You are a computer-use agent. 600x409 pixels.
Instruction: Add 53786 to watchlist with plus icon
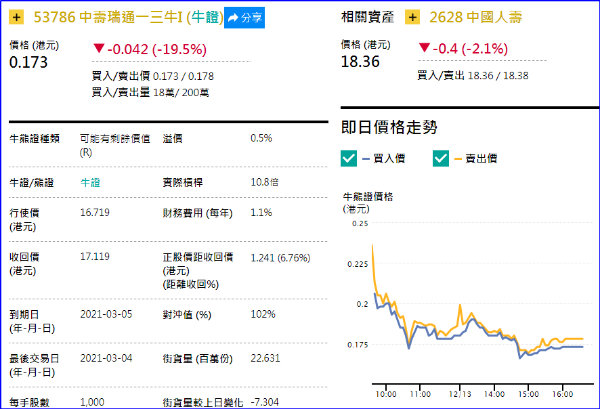[16, 17]
